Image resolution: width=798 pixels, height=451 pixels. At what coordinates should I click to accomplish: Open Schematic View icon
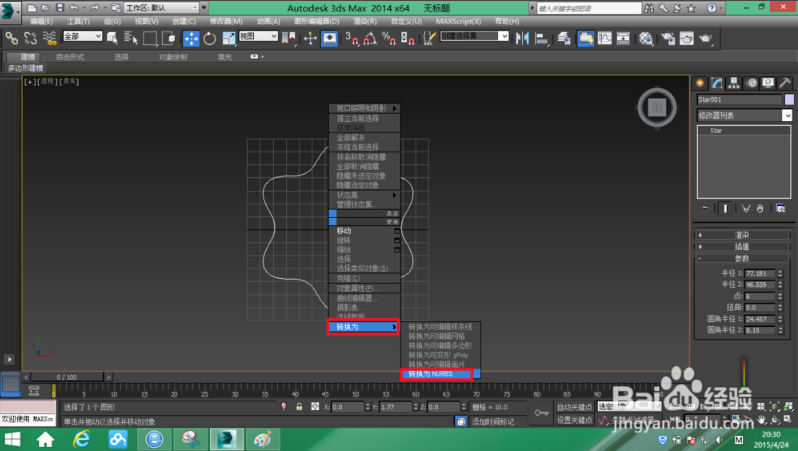(x=623, y=38)
